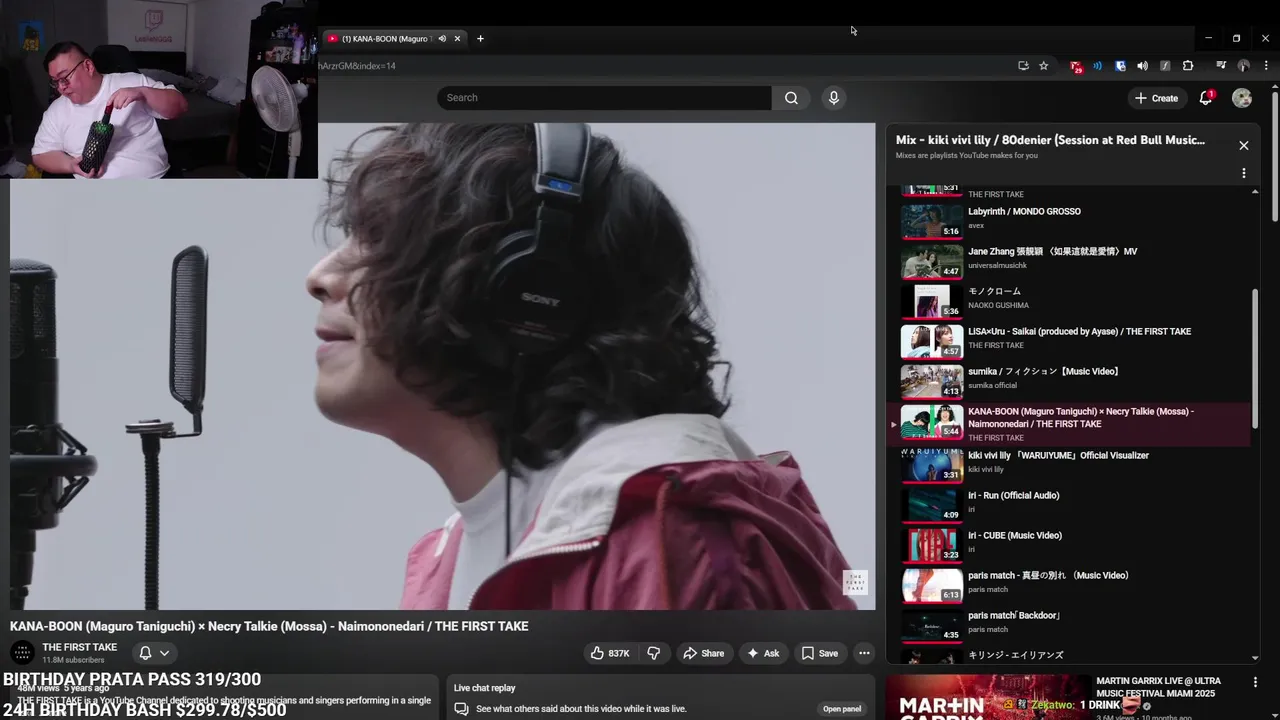The width and height of the screenshot is (1280, 720).
Task: Open options for the Martin Garrix video
Action: pyautogui.click(x=1255, y=682)
